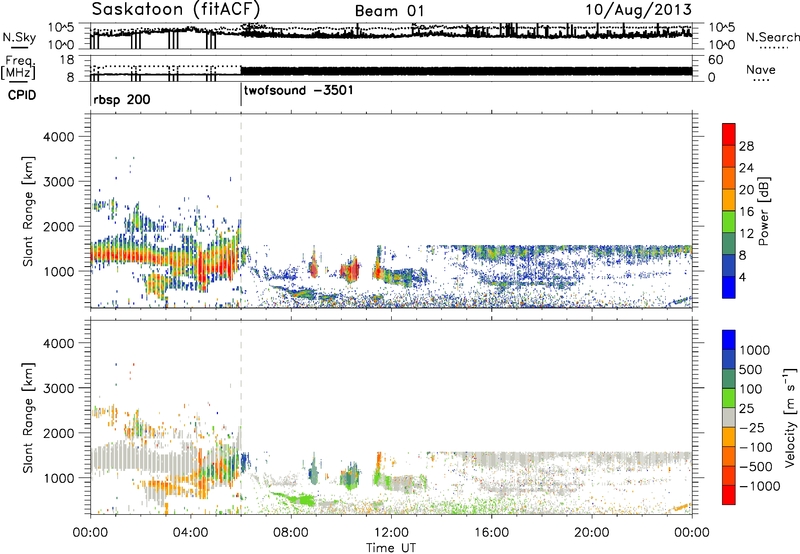The width and height of the screenshot is (800, 554).
Task: Click 'Slant Range [km]' label of velocity panel
Action: point(28,418)
